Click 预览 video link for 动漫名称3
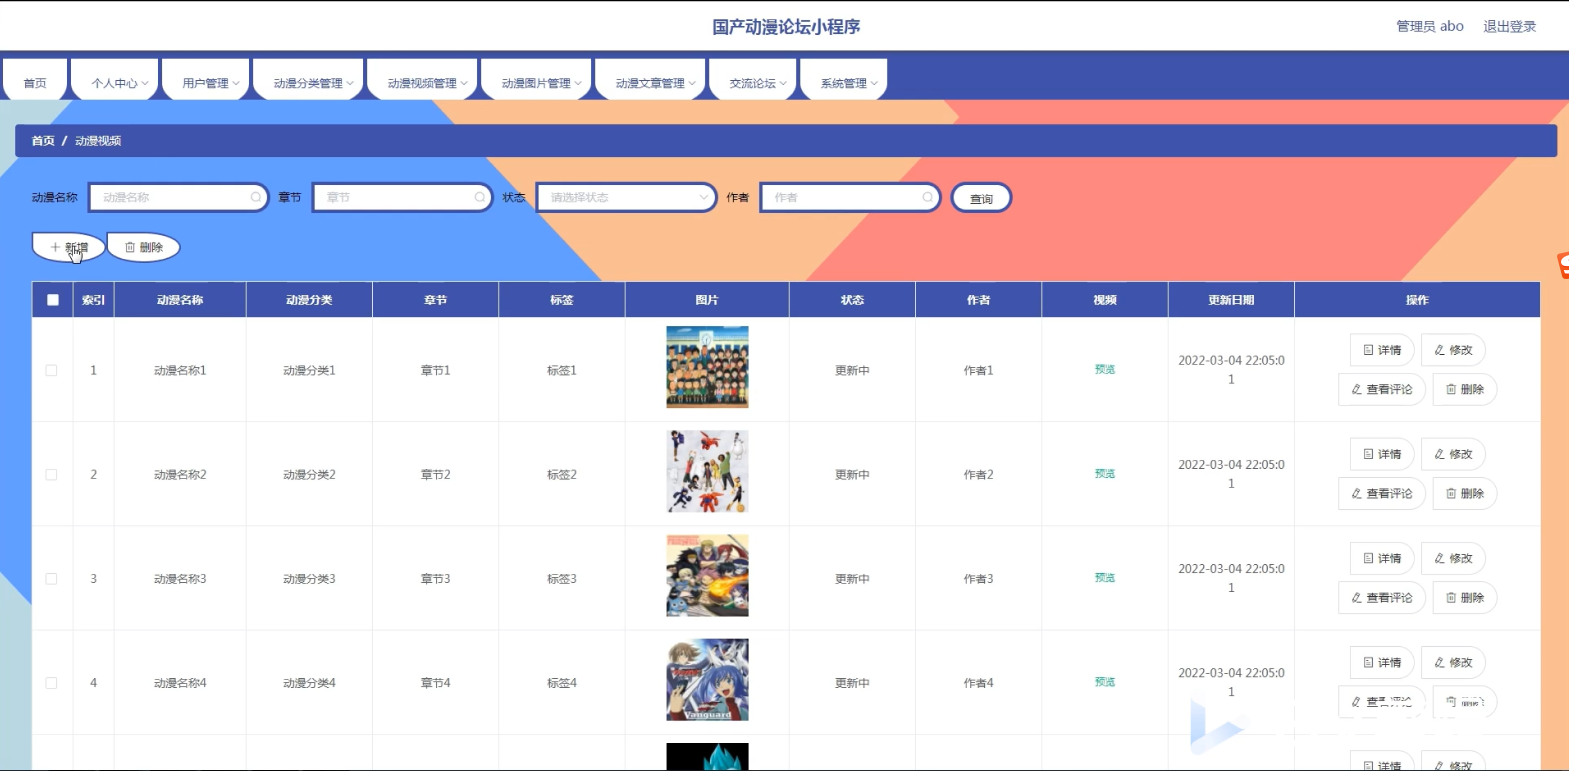 pos(1105,578)
